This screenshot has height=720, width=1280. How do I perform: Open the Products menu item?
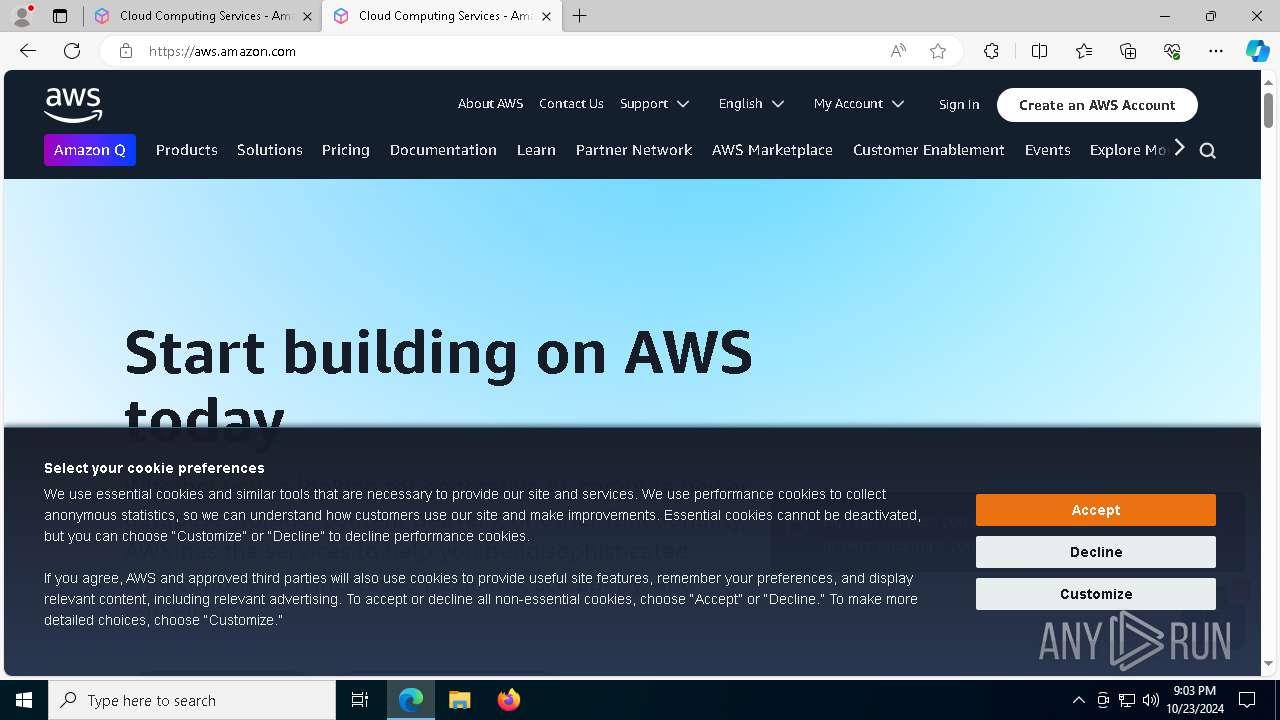(186, 150)
